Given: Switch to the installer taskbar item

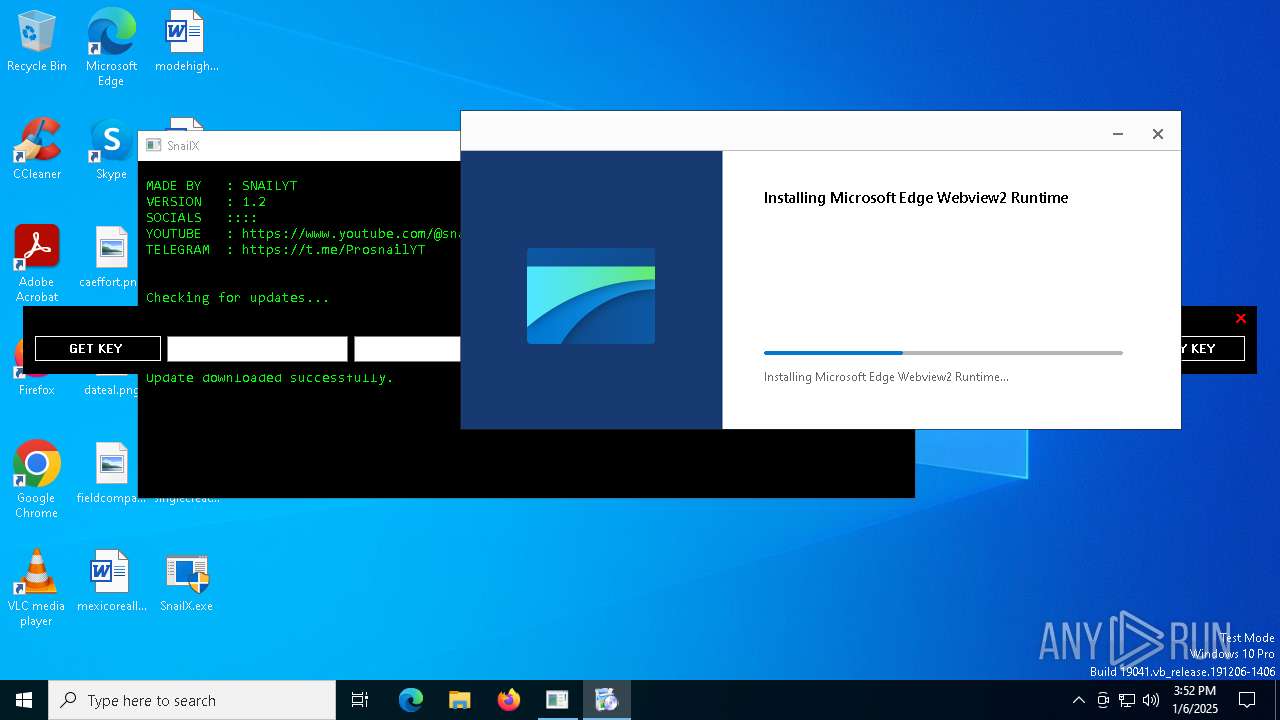Looking at the screenshot, I should (x=606, y=700).
